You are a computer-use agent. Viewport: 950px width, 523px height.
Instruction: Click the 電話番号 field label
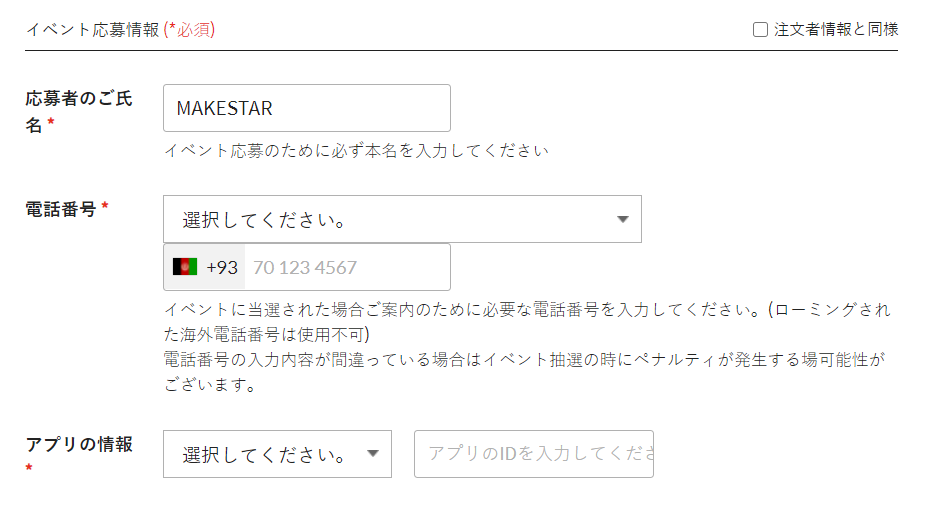(x=60, y=209)
